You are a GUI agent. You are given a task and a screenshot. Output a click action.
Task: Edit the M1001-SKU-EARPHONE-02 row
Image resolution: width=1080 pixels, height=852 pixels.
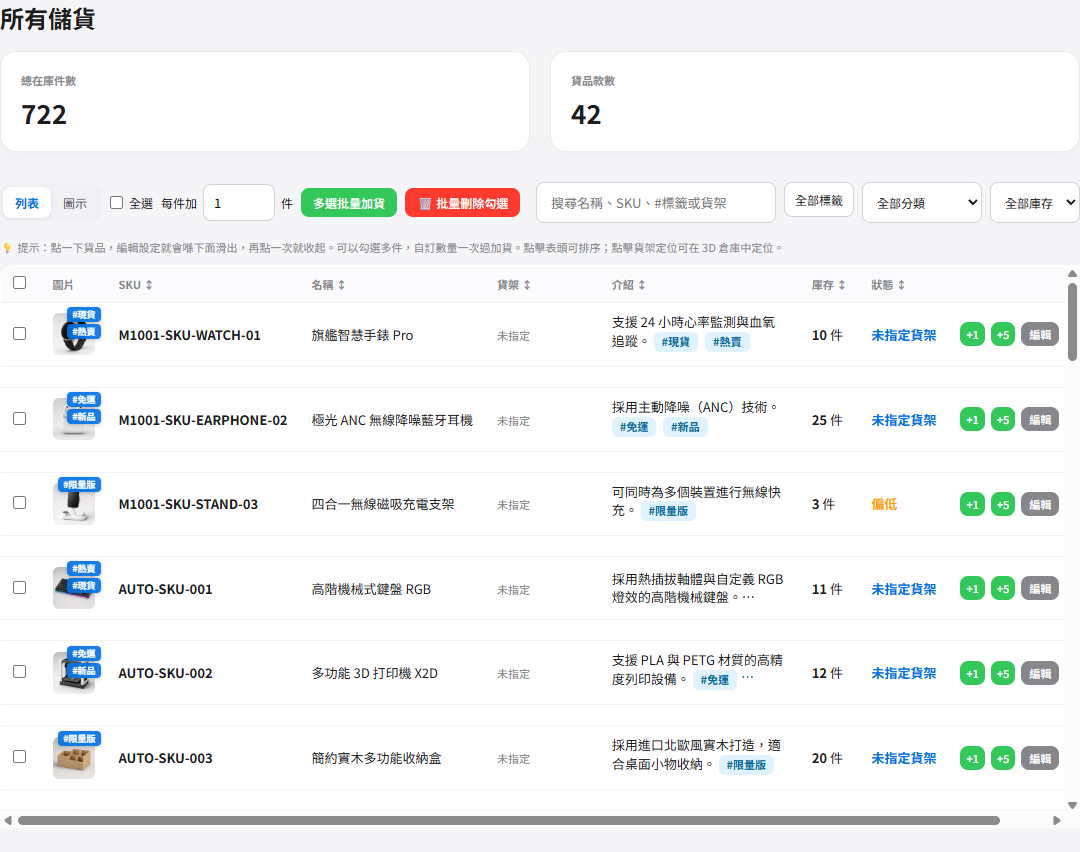click(1039, 419)
